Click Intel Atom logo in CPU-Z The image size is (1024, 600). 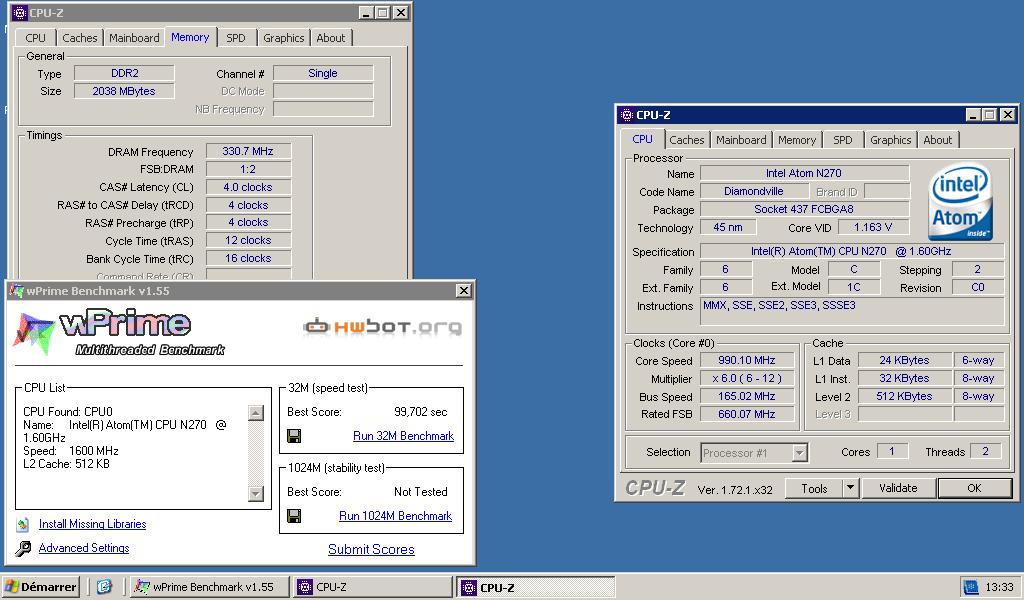[960, 202]
